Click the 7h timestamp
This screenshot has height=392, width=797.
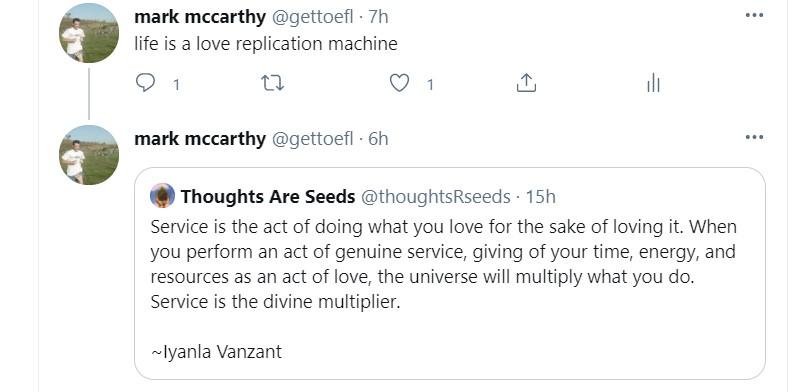tap(378, 17)
